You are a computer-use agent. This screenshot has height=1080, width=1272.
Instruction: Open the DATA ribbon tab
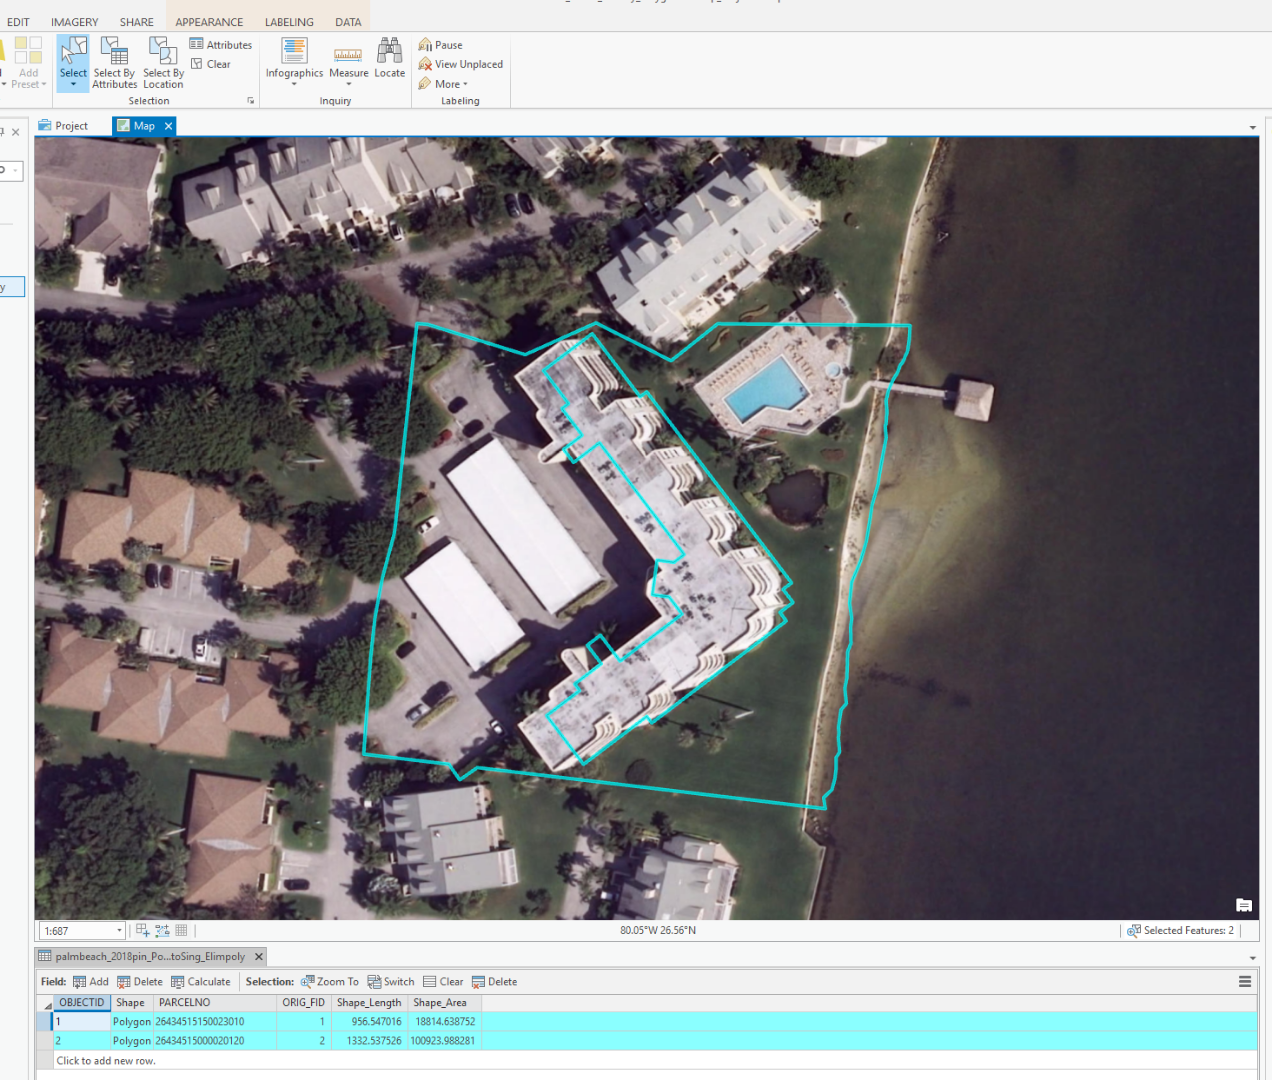coord(348,22)
